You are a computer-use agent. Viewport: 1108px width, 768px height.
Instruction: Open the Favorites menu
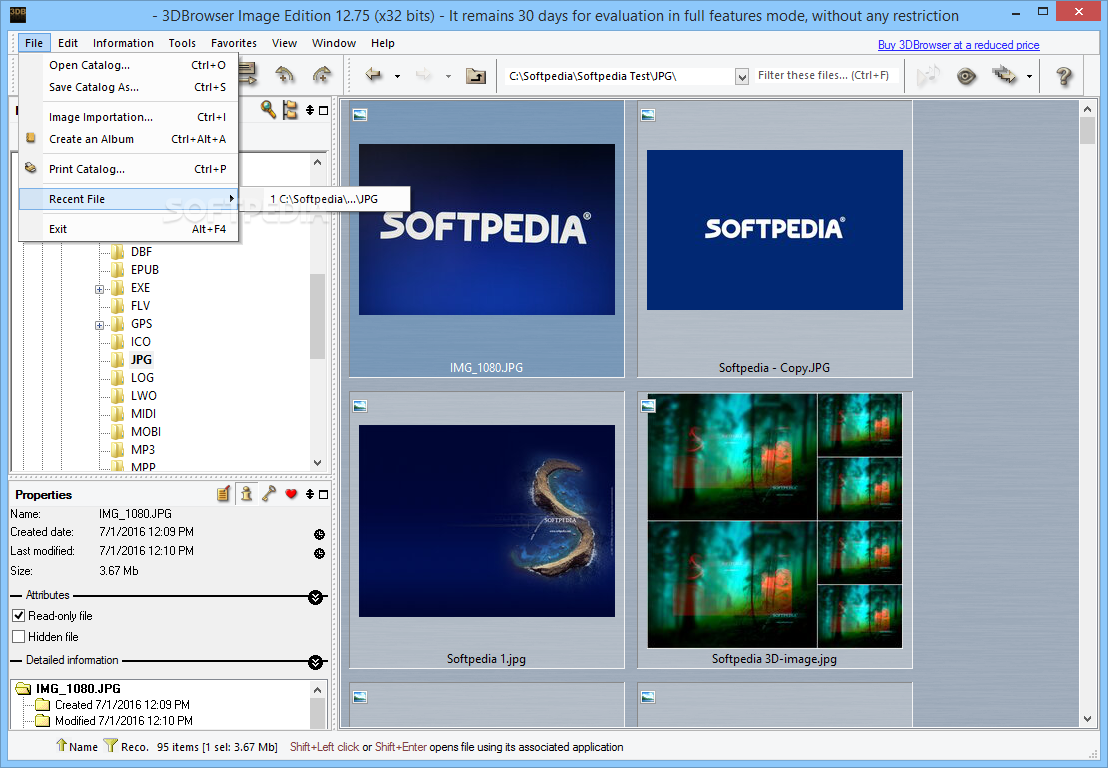(x=234, y=43)
